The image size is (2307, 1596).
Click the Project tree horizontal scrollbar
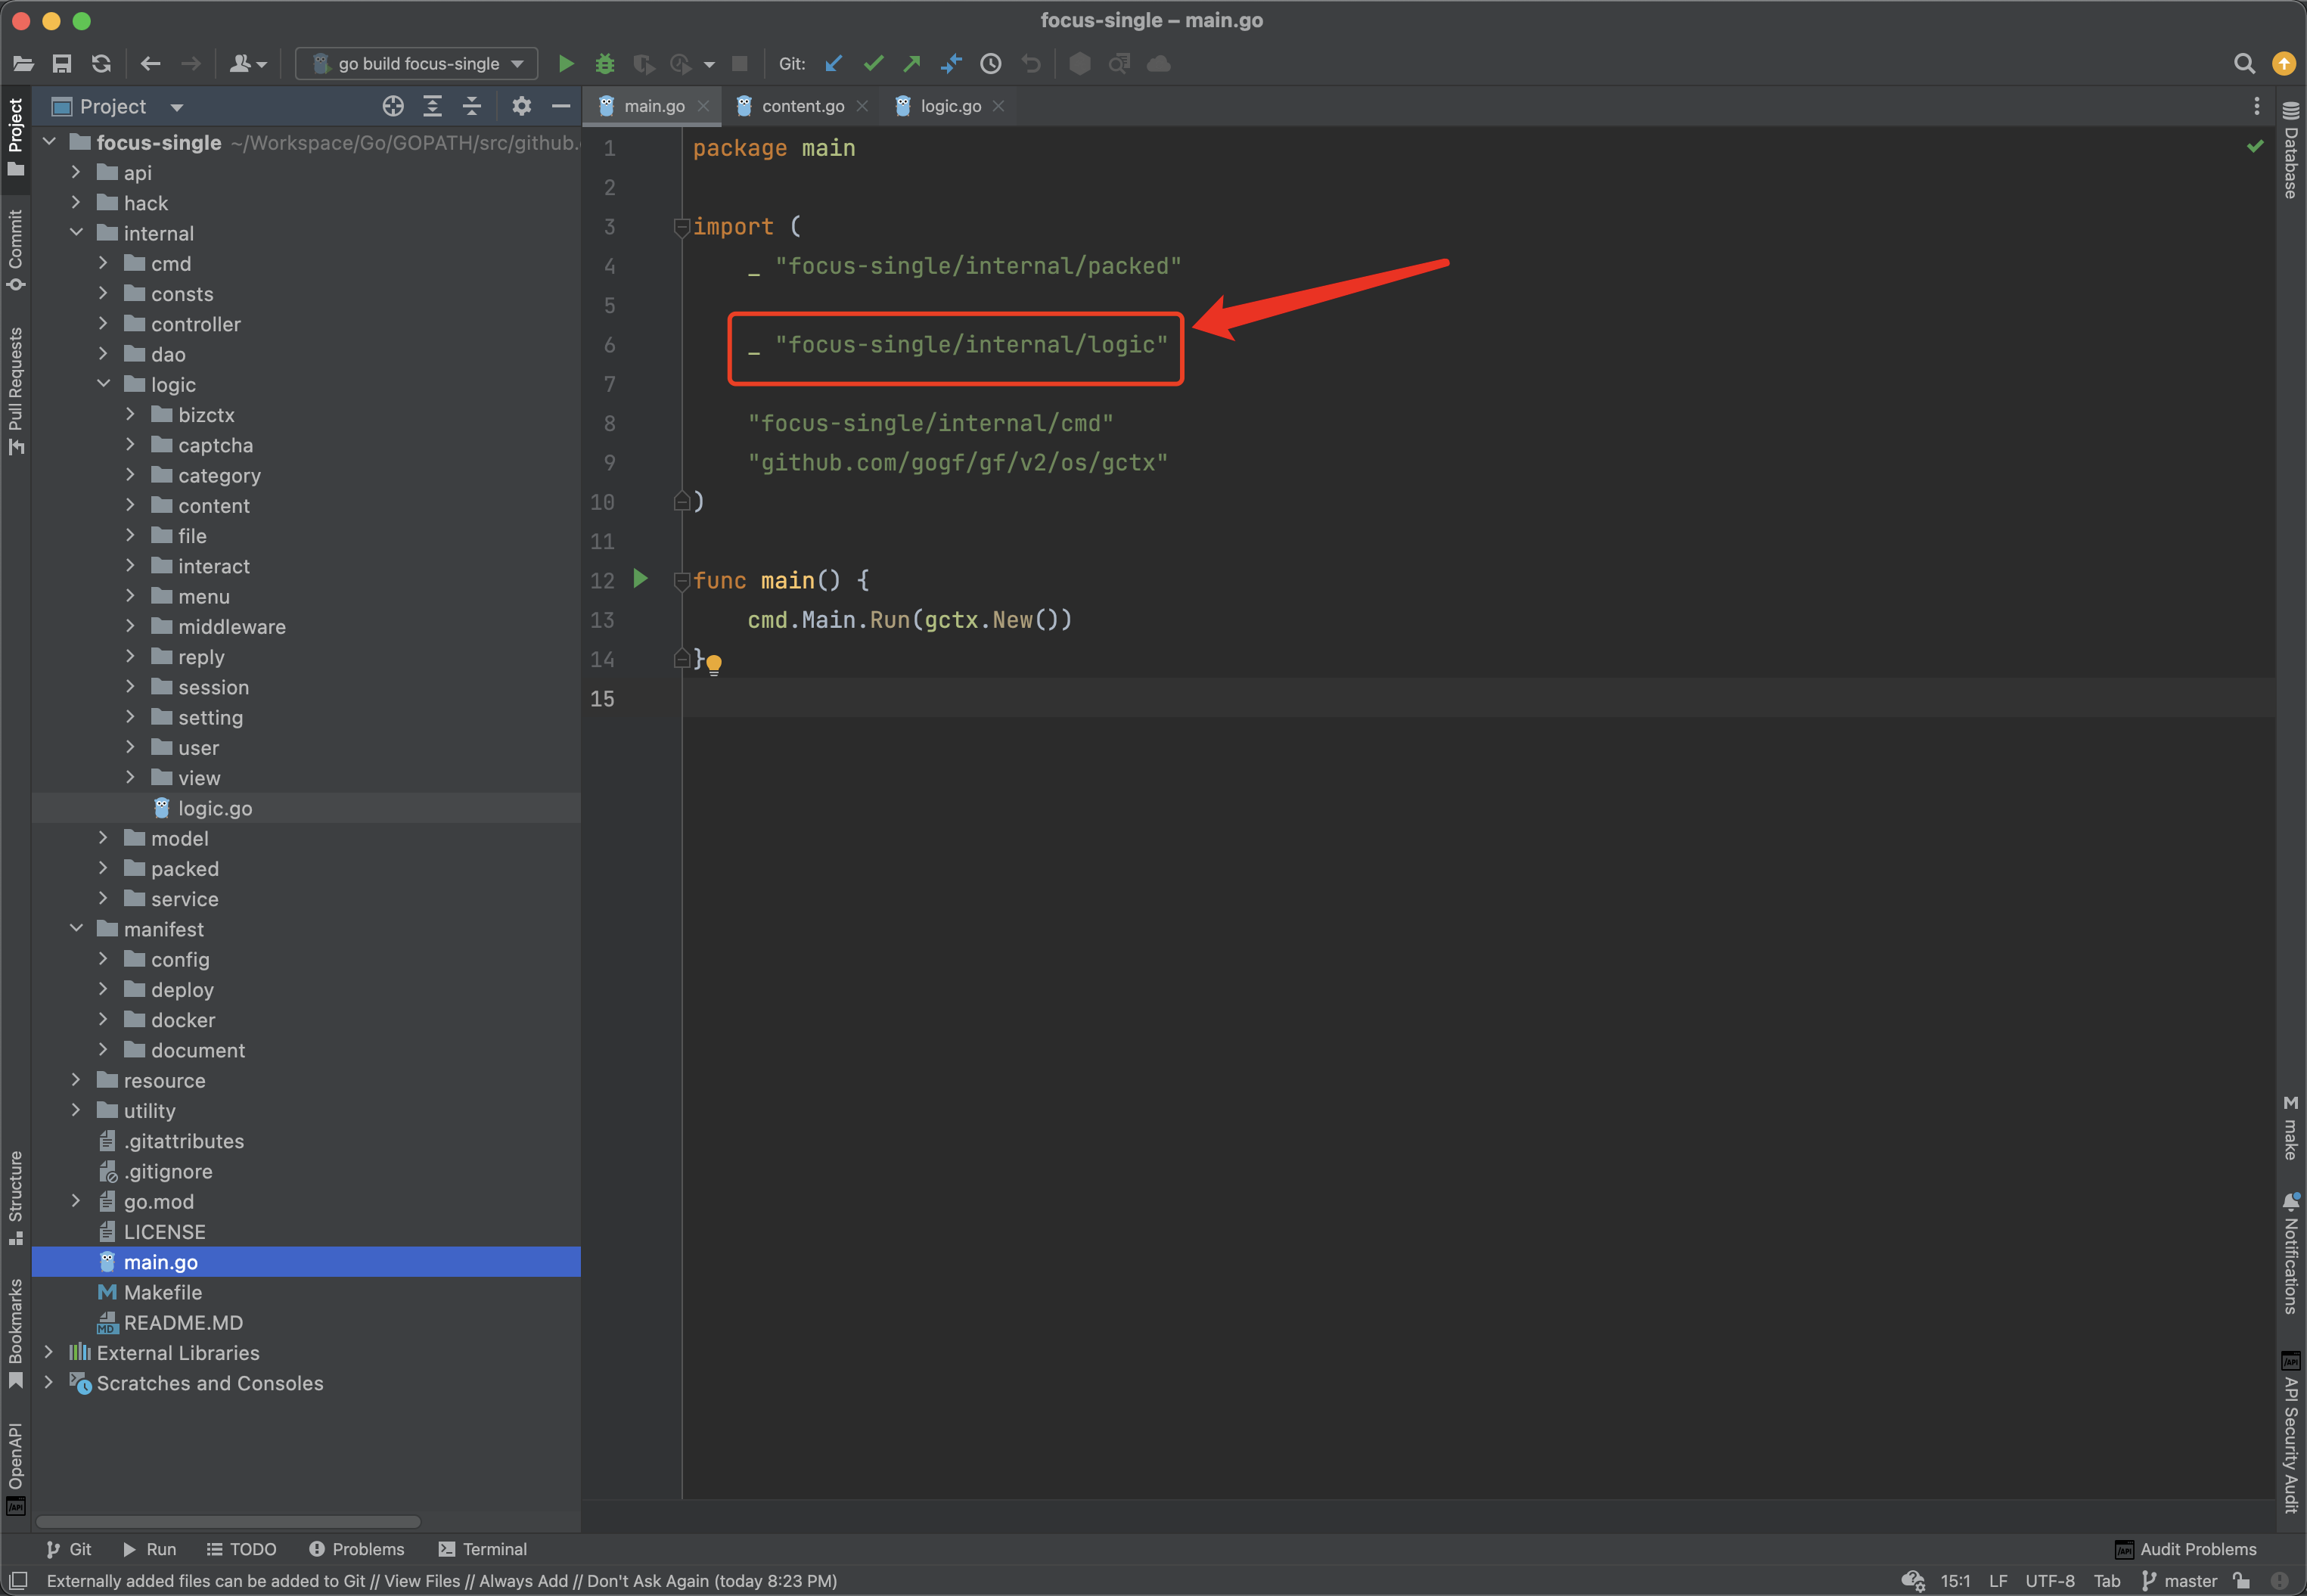coord(228,1521)
